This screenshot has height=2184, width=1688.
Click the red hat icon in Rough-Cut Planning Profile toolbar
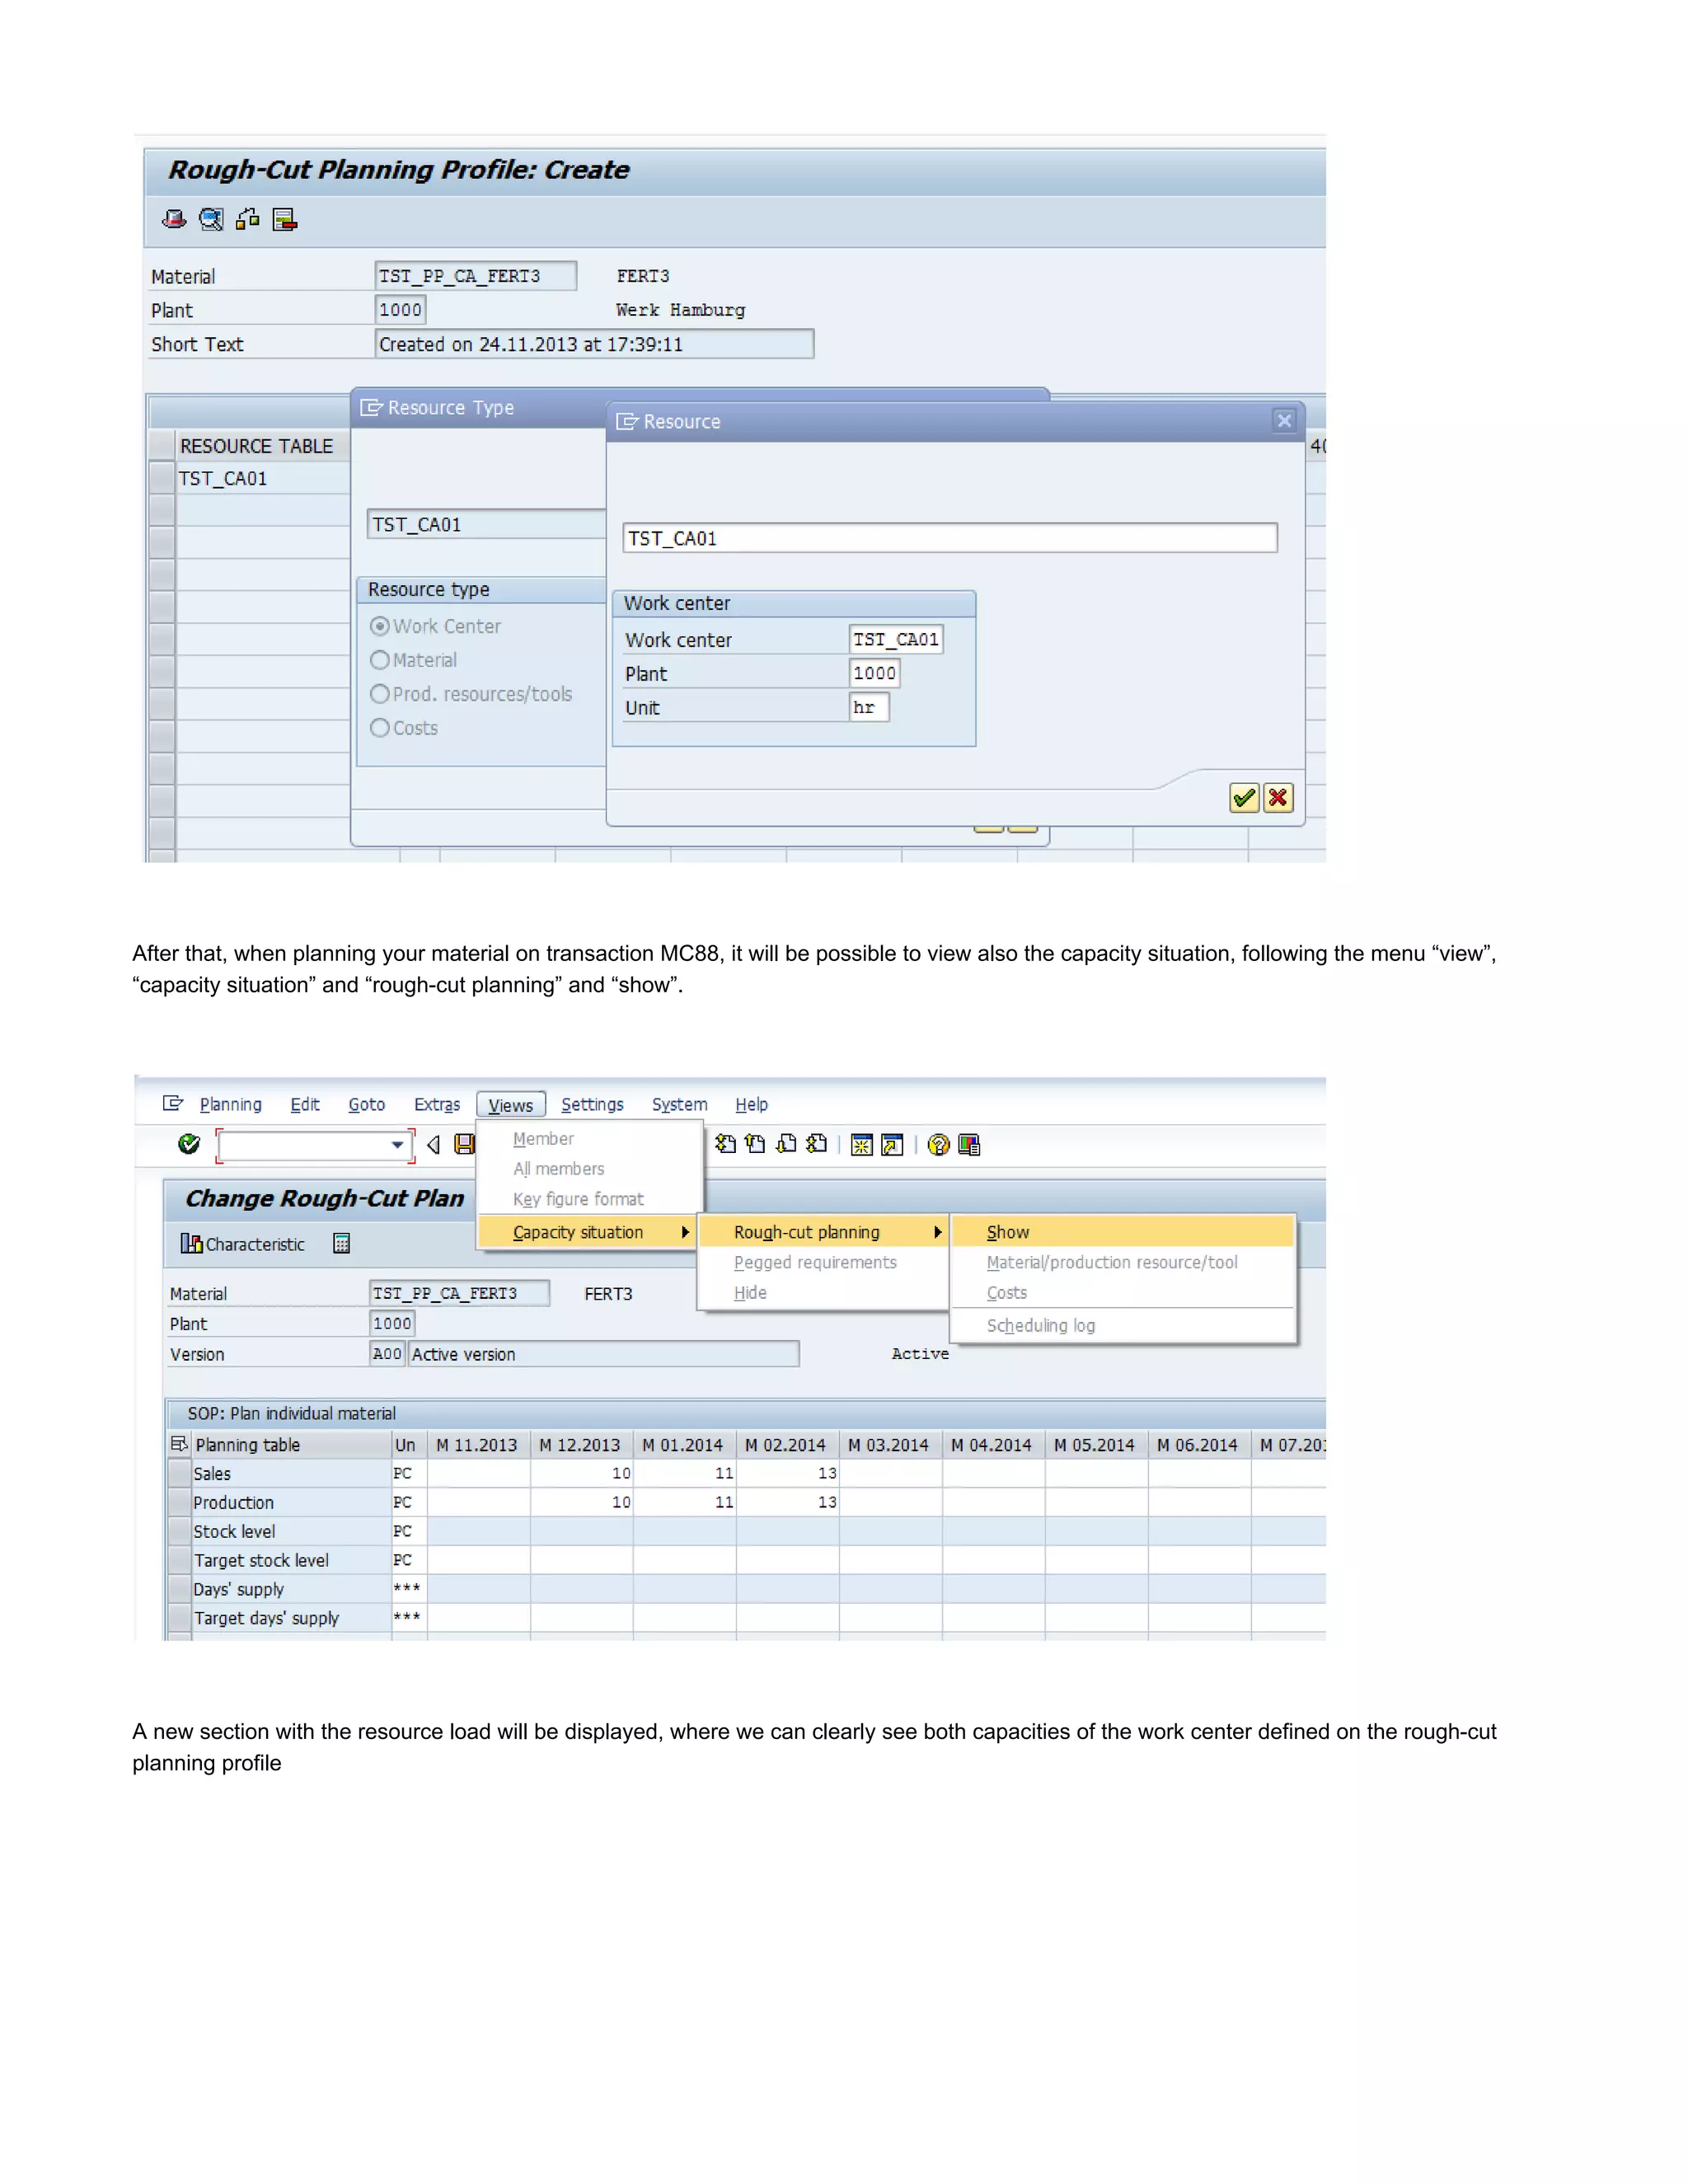(x=174, y=219)
